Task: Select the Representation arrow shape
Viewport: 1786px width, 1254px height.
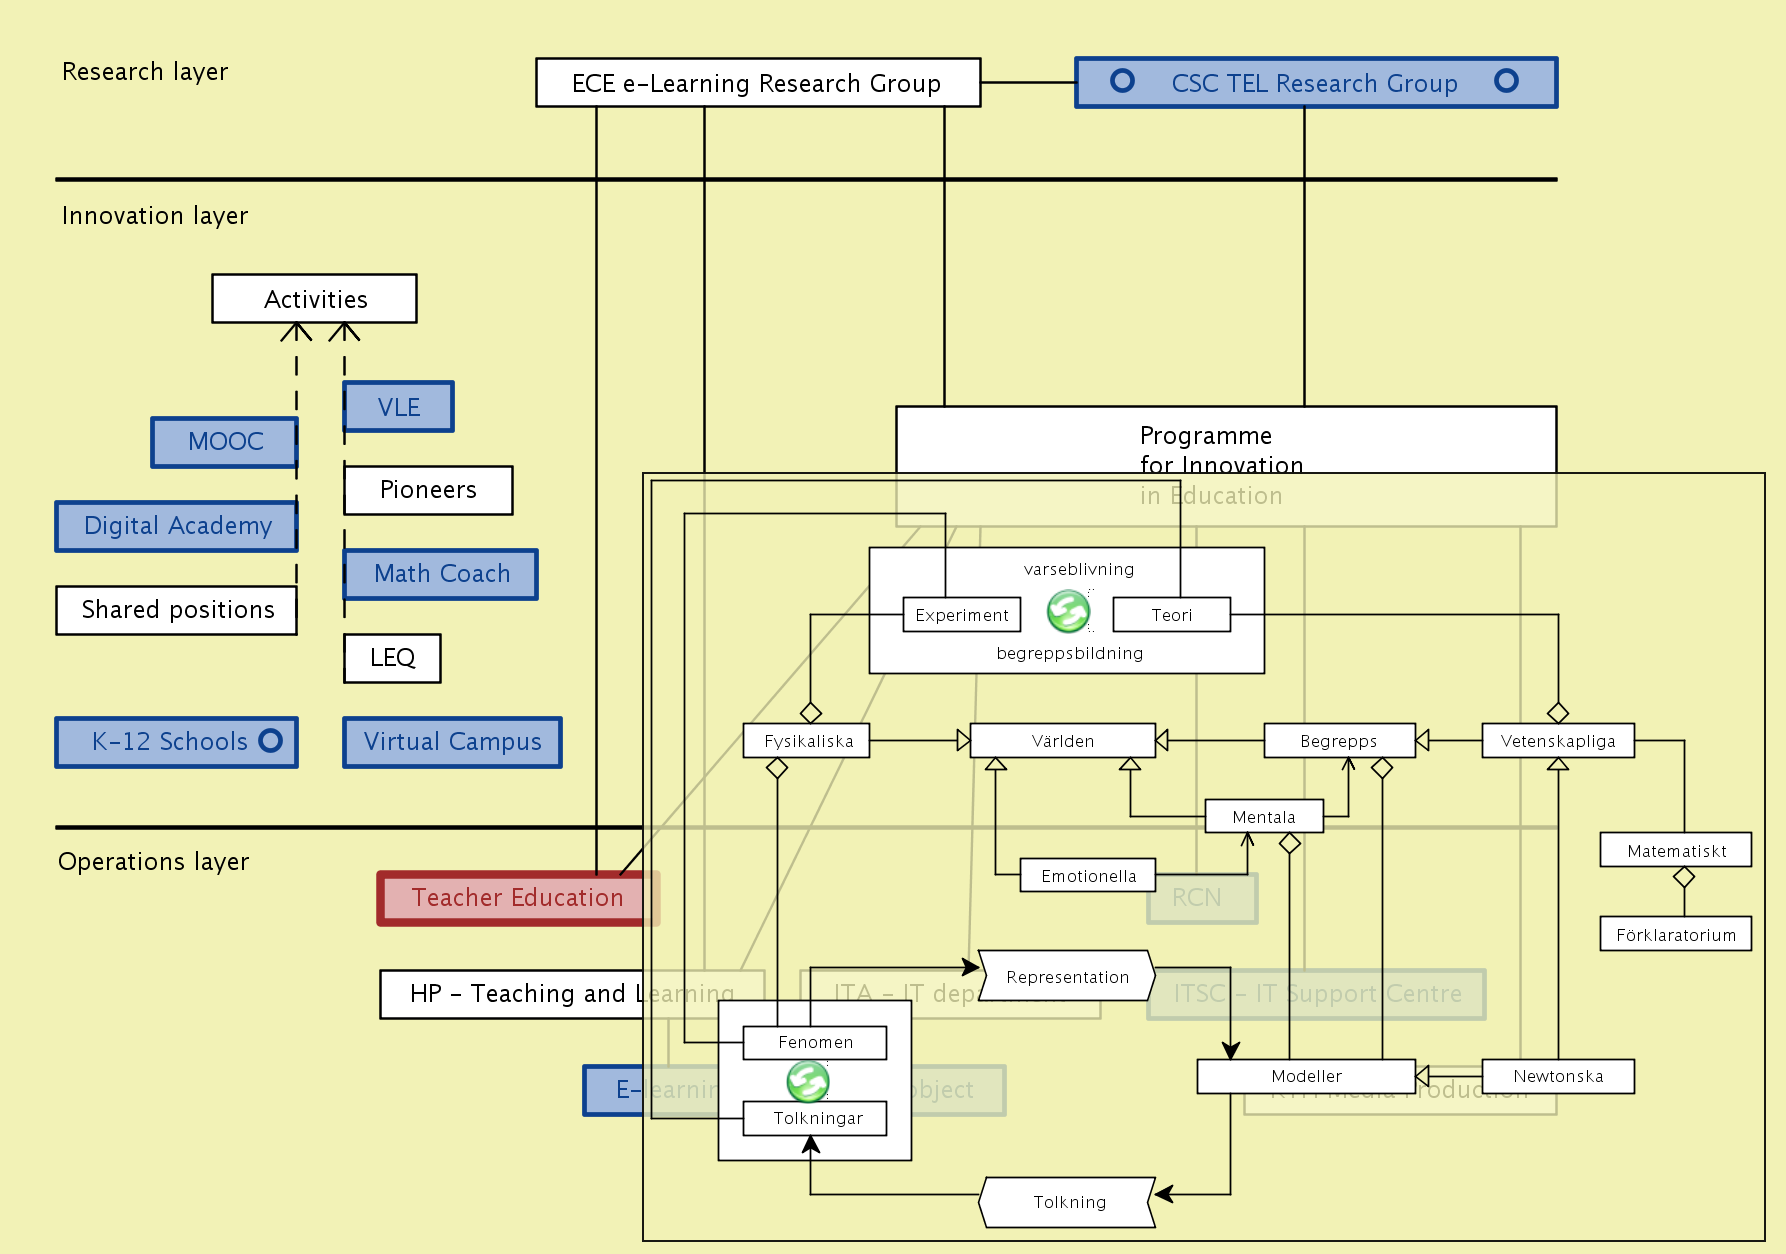Action: (x=1067, y=977)
